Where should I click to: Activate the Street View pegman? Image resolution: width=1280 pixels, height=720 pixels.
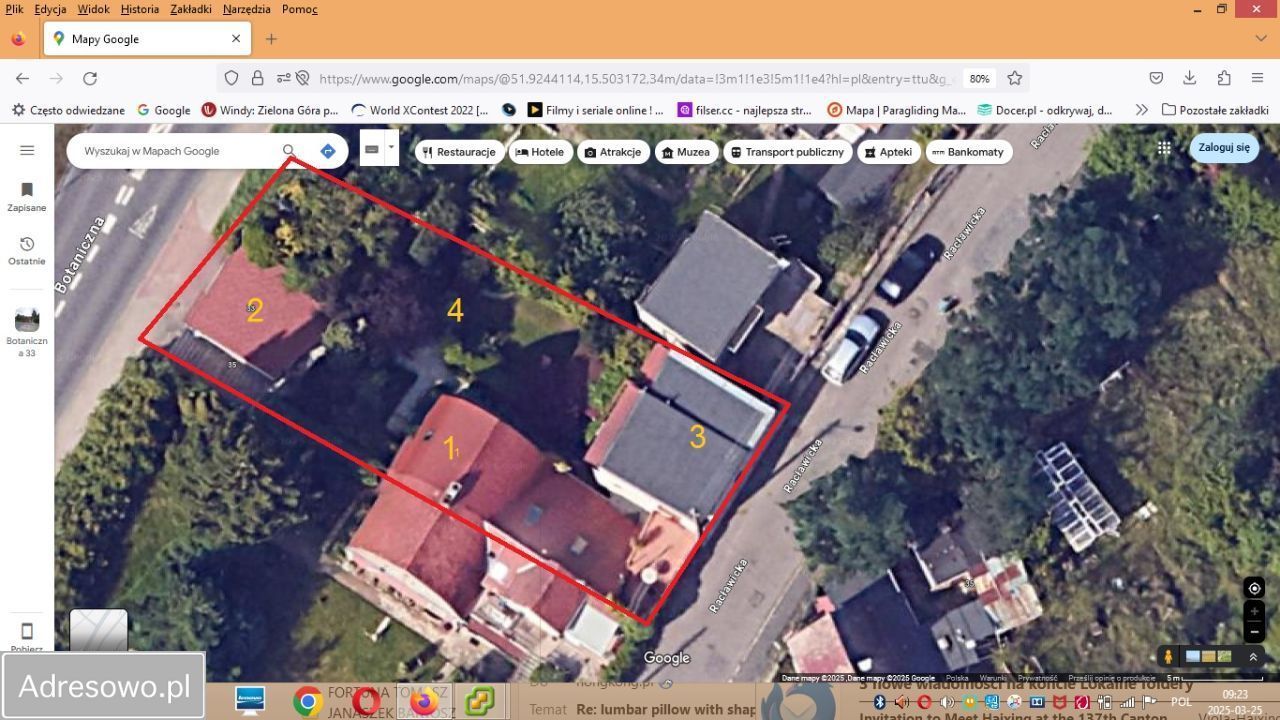click(1168, 657)
